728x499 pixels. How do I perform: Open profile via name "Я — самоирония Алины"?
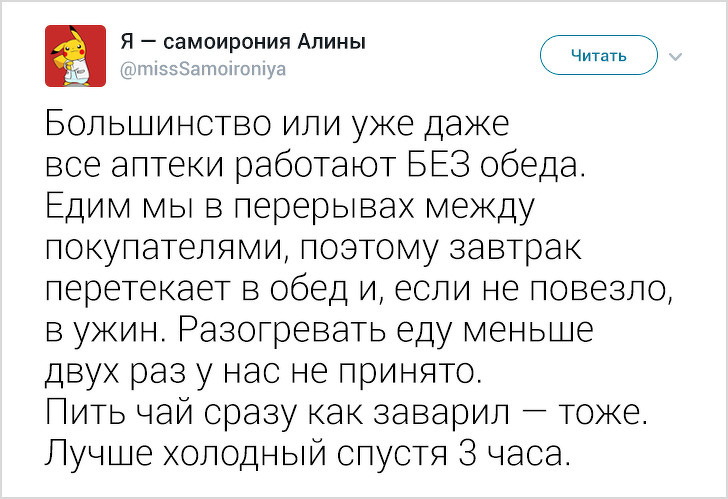pos(242,42)
